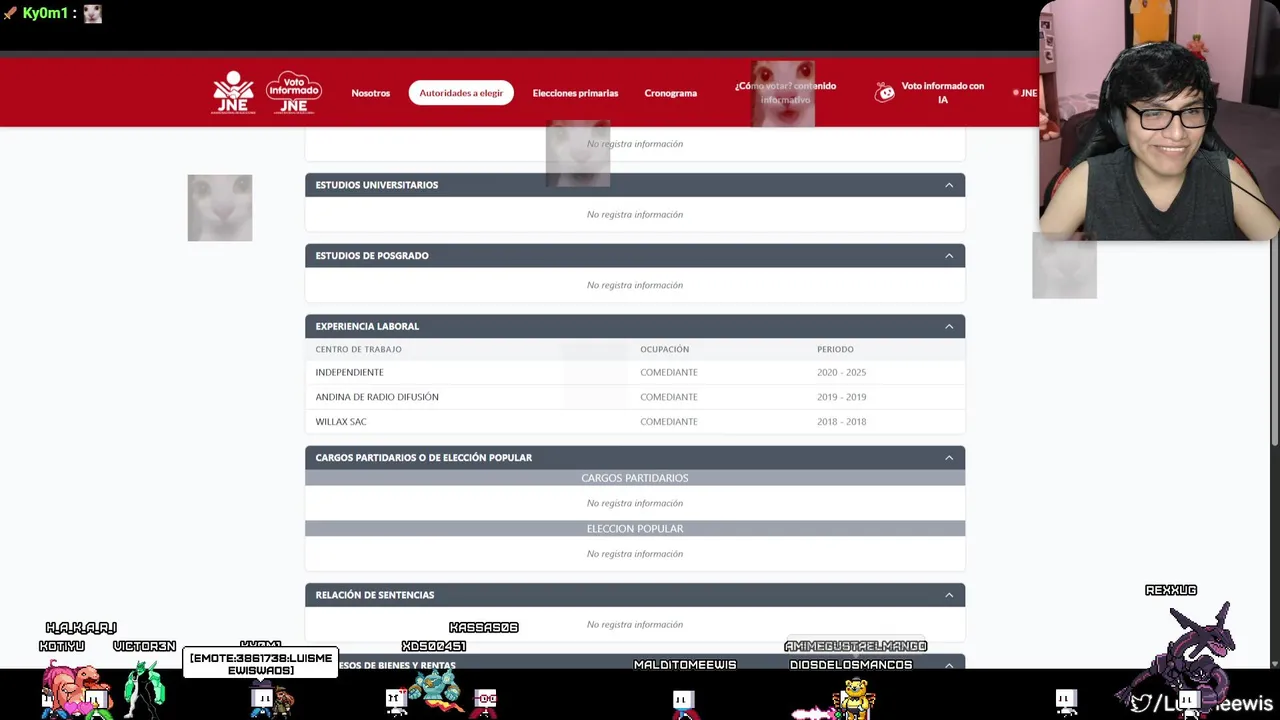
Task: Collapse the Relación de Sentencias section
Action: 949,595
